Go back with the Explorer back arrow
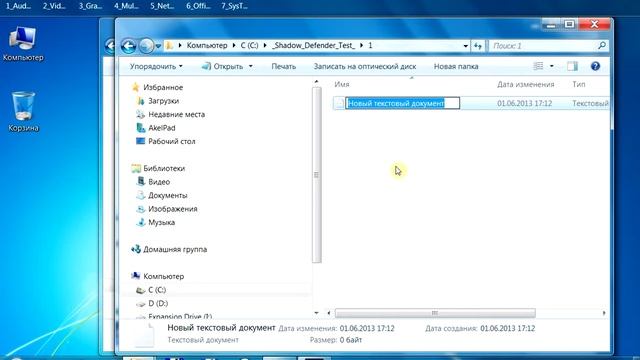Screen dimensions: 640x360 129,46
